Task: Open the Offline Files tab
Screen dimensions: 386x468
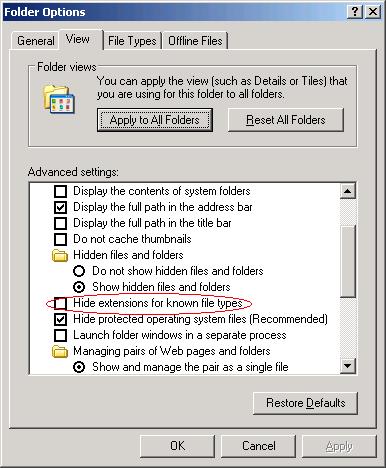Action: point(195,41)
